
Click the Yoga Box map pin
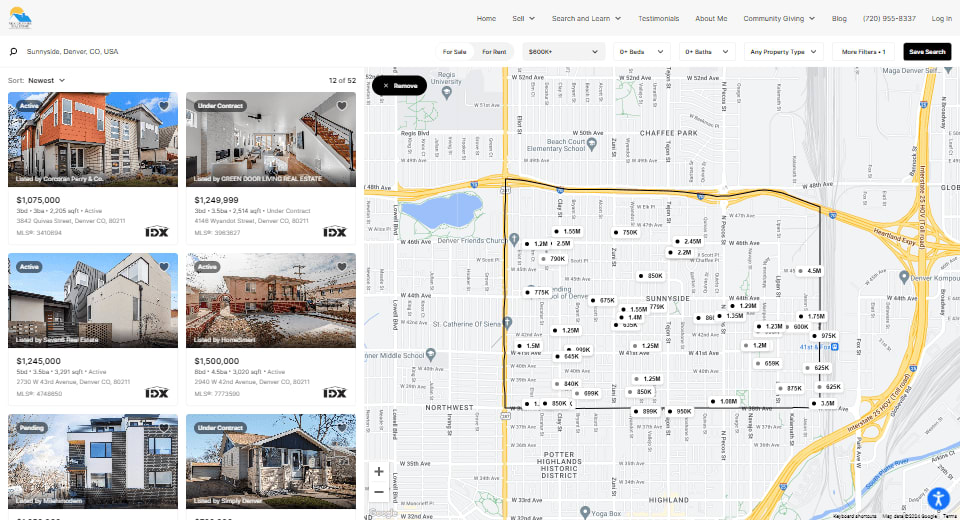pos(585,512)
